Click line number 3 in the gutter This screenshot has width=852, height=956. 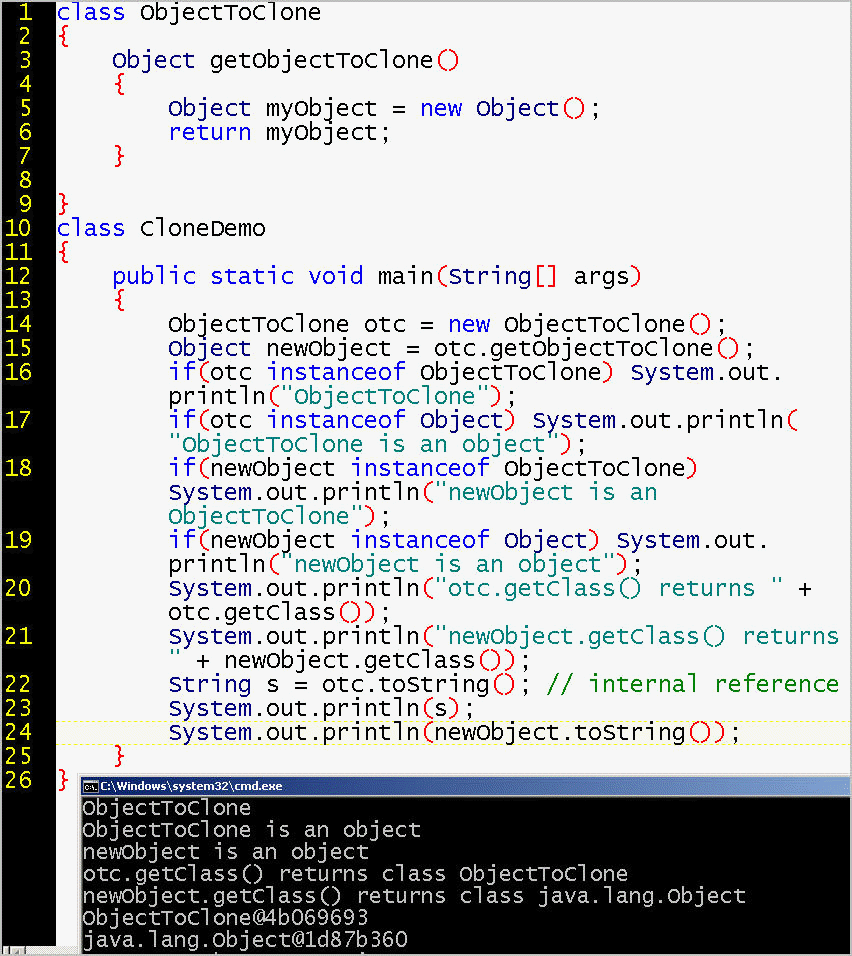25,60
